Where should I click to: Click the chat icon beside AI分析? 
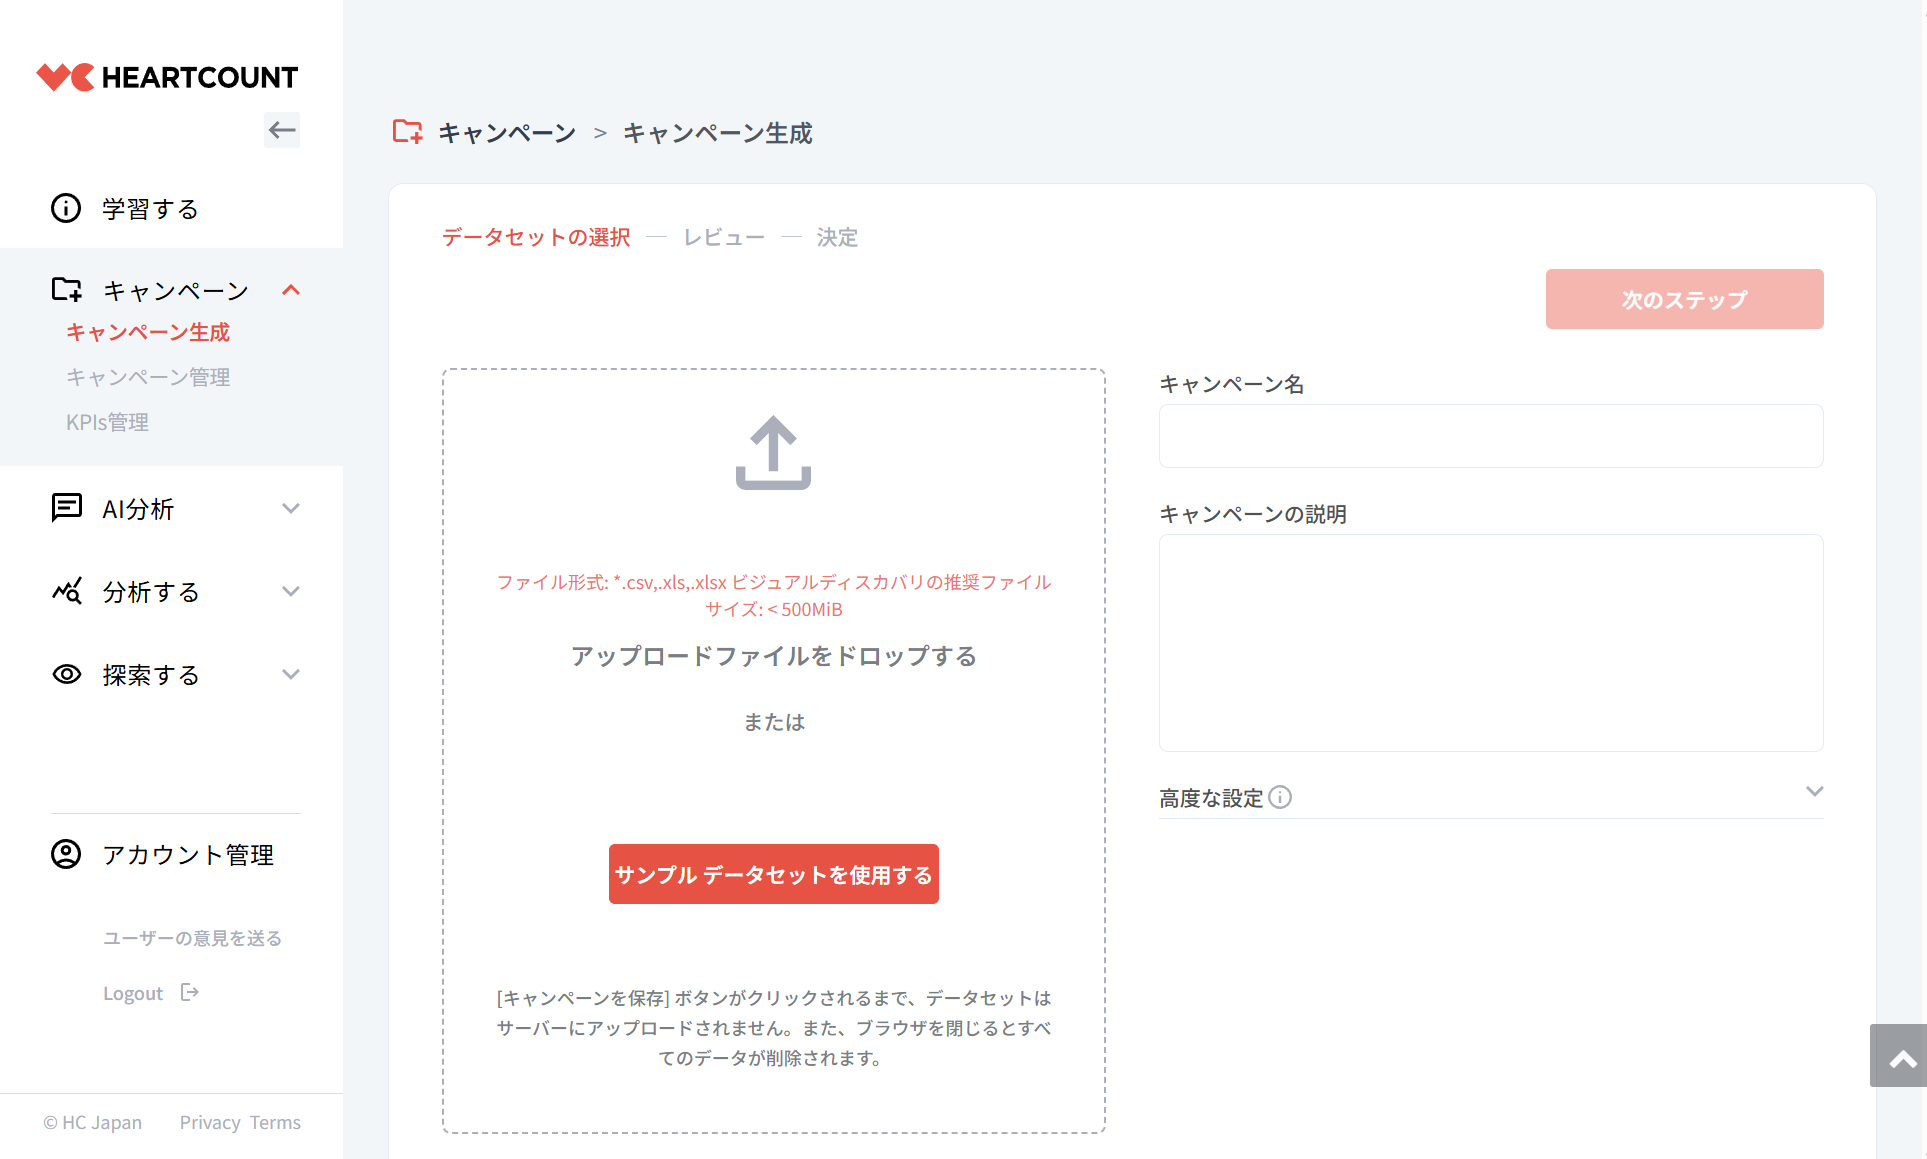(x=66, y=507)
